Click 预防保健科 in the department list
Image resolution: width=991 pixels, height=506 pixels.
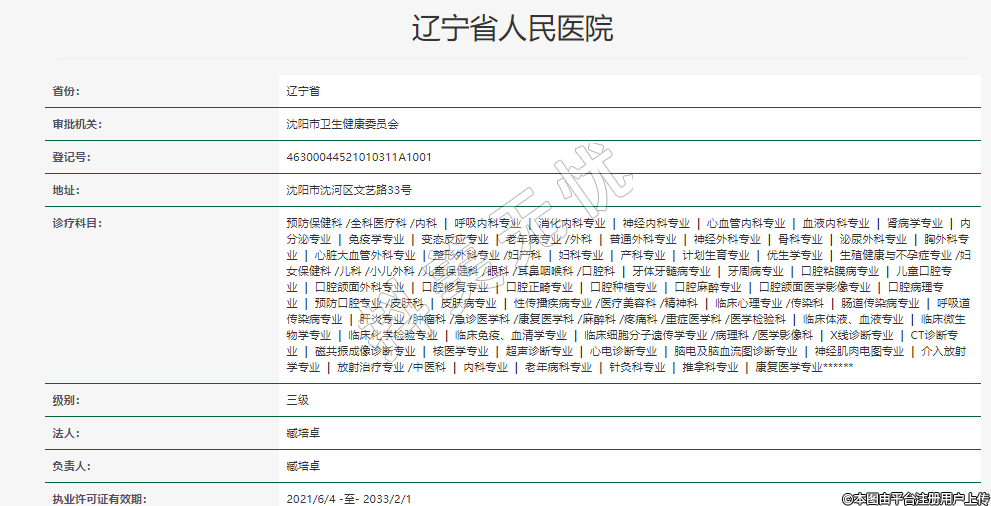(x=314, y=223)
